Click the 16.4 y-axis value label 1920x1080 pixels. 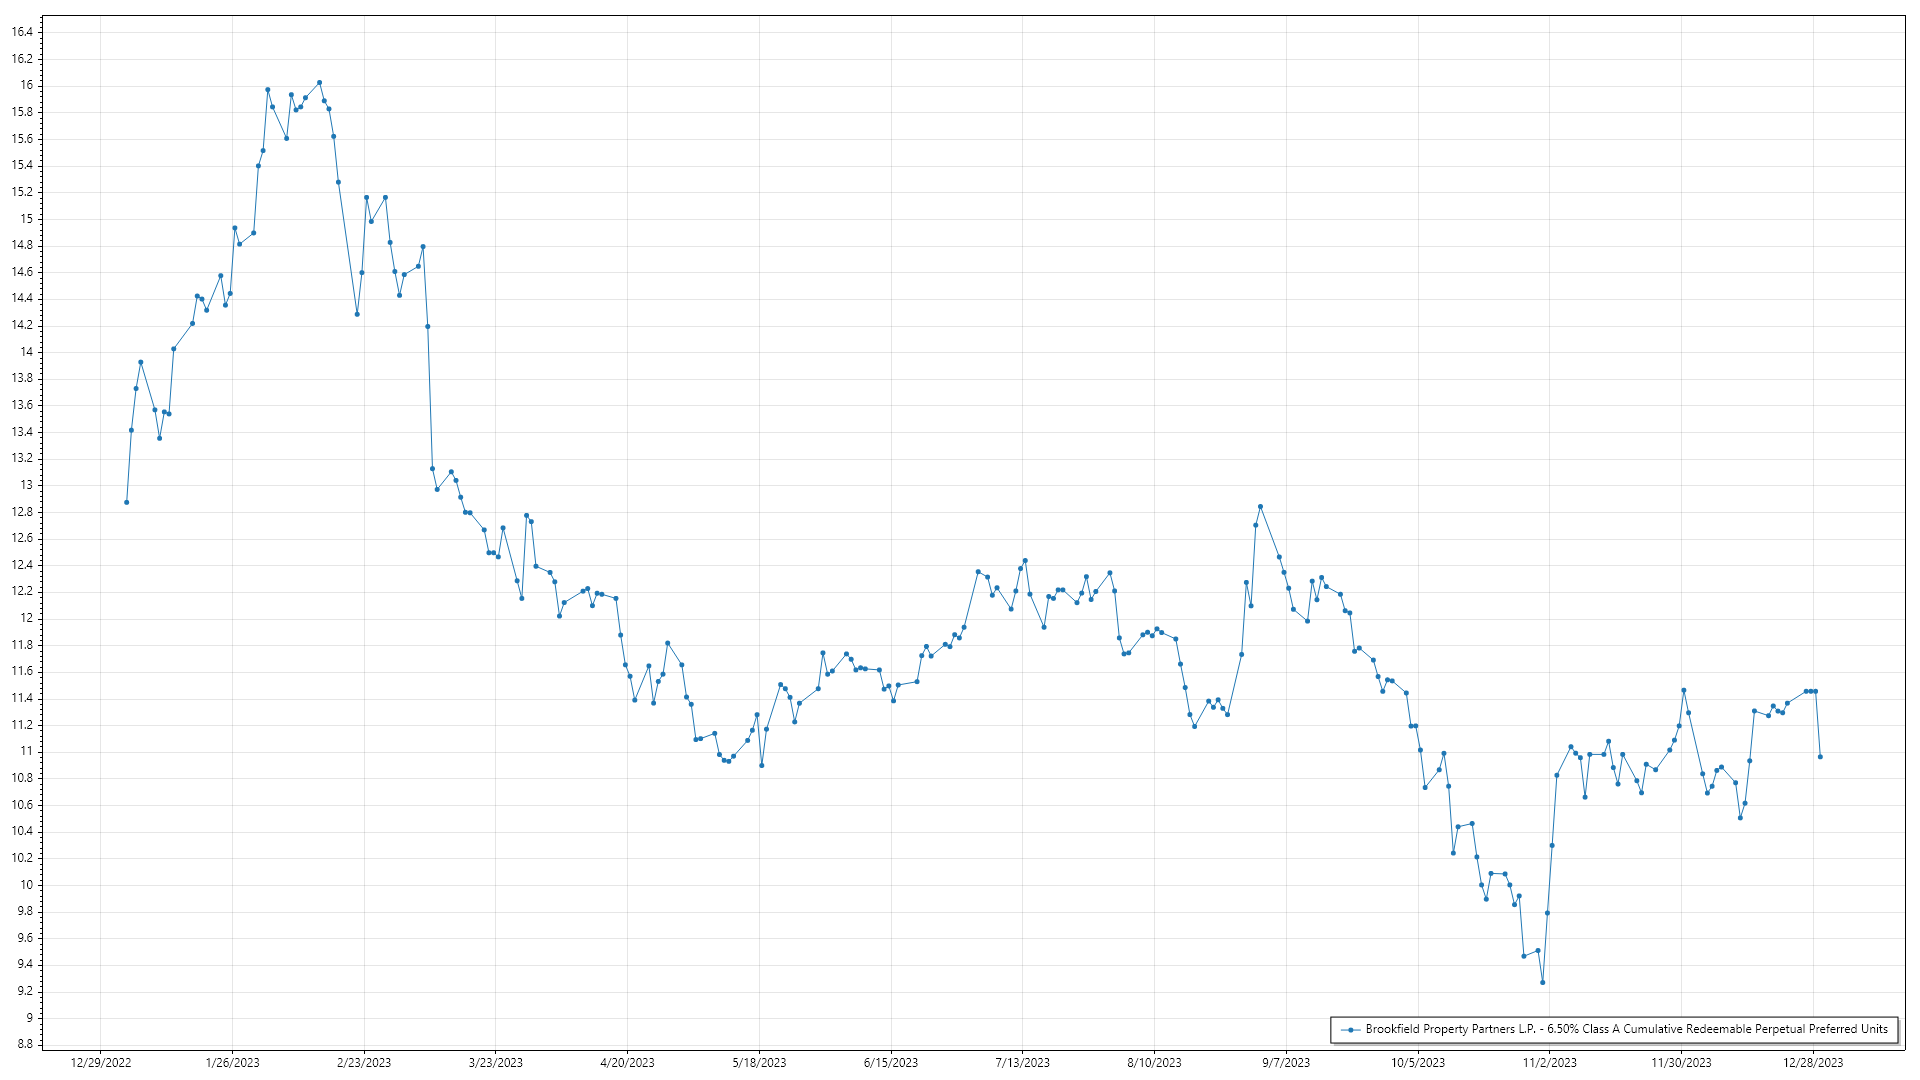pos(22,32)
